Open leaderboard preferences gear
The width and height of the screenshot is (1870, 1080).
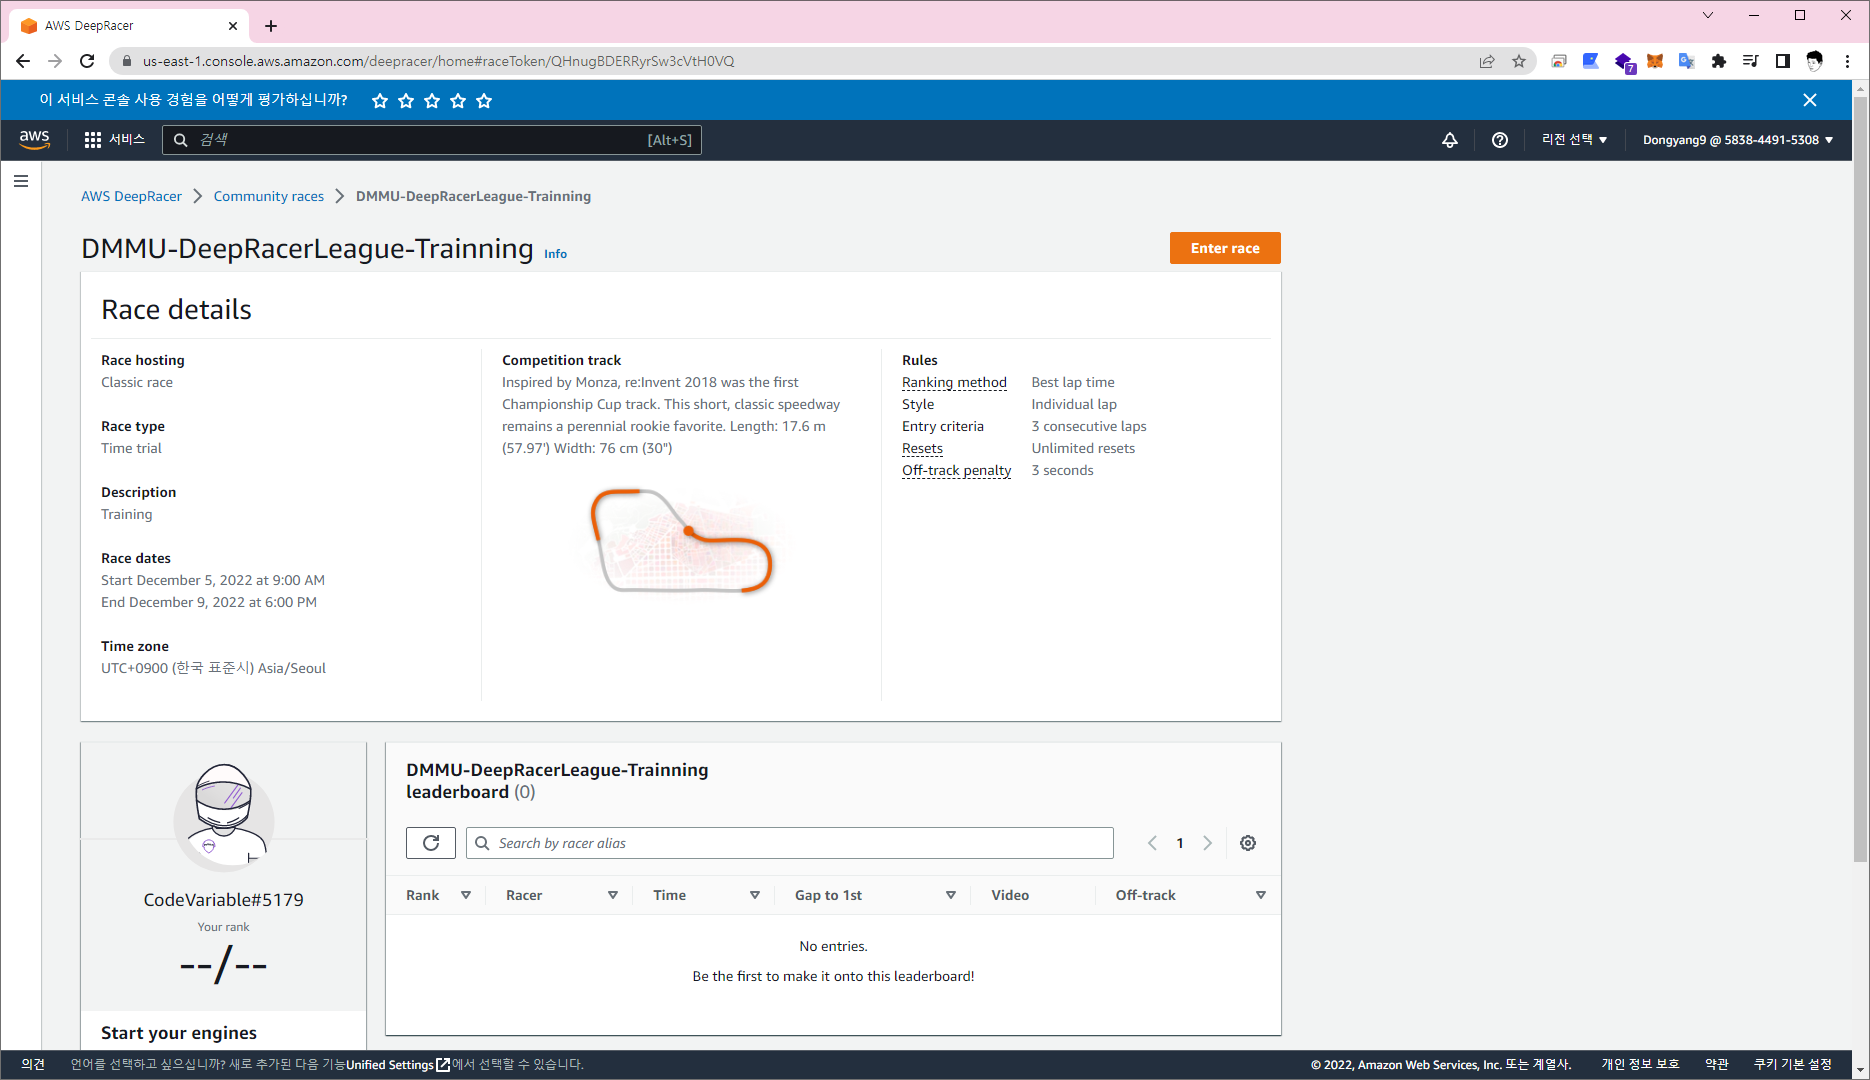(x=1248, y=843)
